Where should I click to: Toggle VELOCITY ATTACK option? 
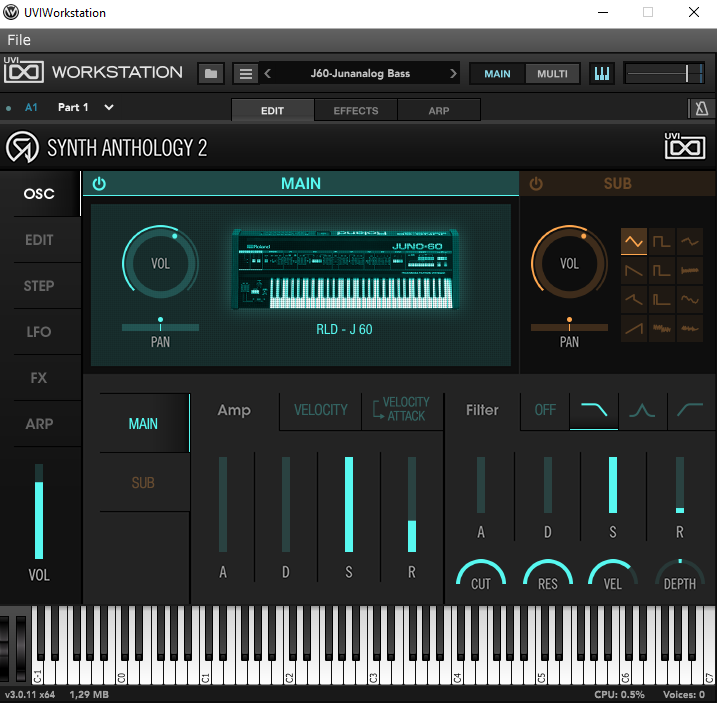[401, 409]
